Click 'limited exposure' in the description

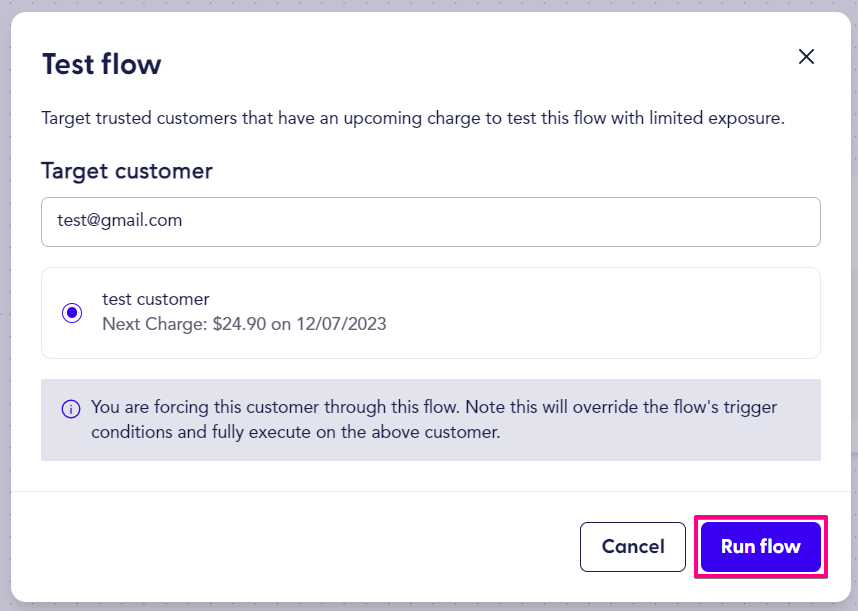pyautogui.click(x=717, y=118)
